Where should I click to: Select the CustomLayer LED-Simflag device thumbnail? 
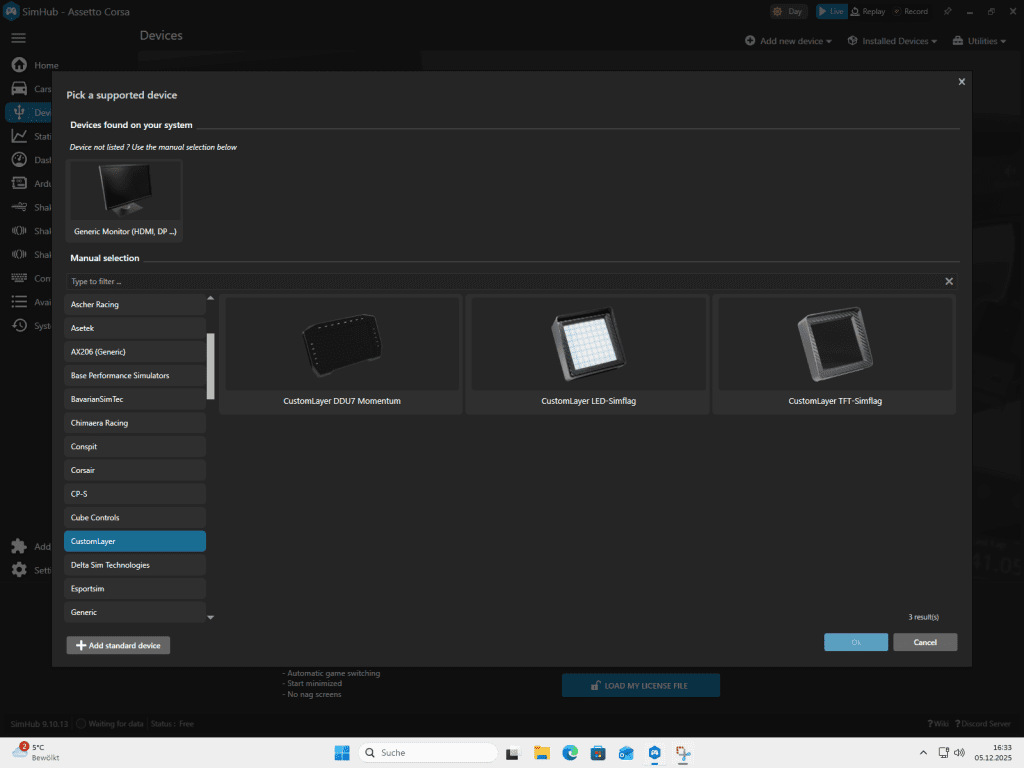pyautogui.click(x=587, y=354)
